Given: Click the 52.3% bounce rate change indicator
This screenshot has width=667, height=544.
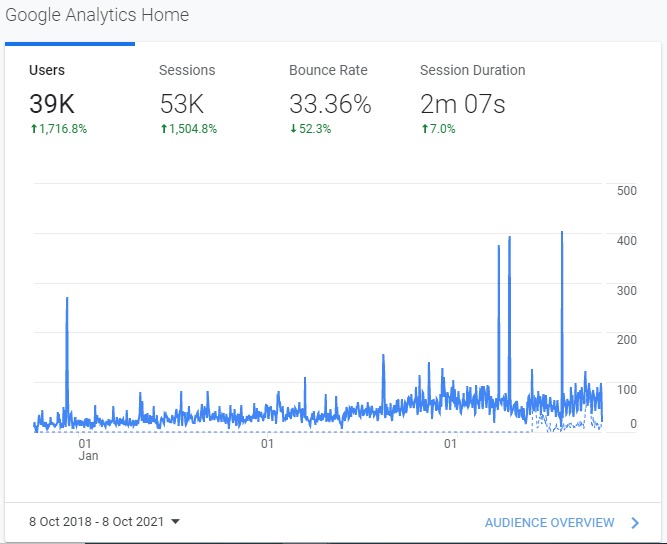Looking at the screenshot, I should point(311,128).
